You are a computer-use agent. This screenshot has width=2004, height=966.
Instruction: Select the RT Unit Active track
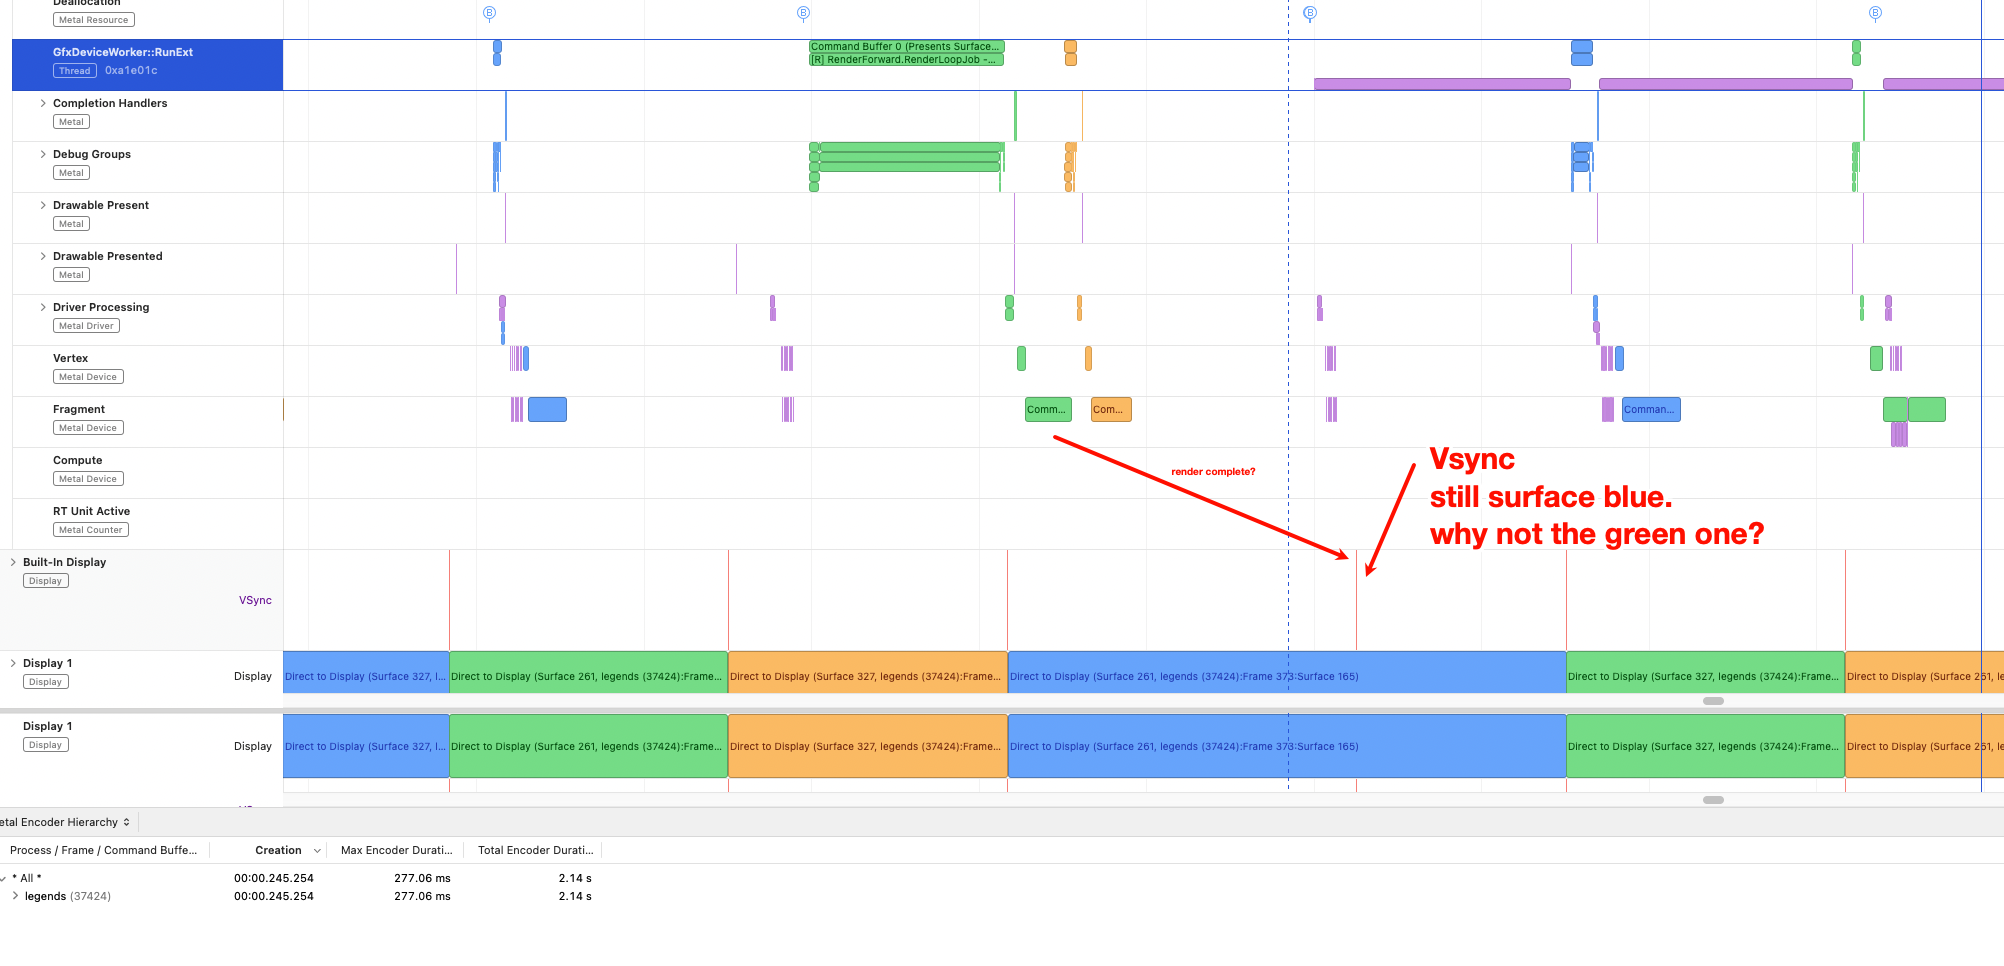[x=92, y=511]
